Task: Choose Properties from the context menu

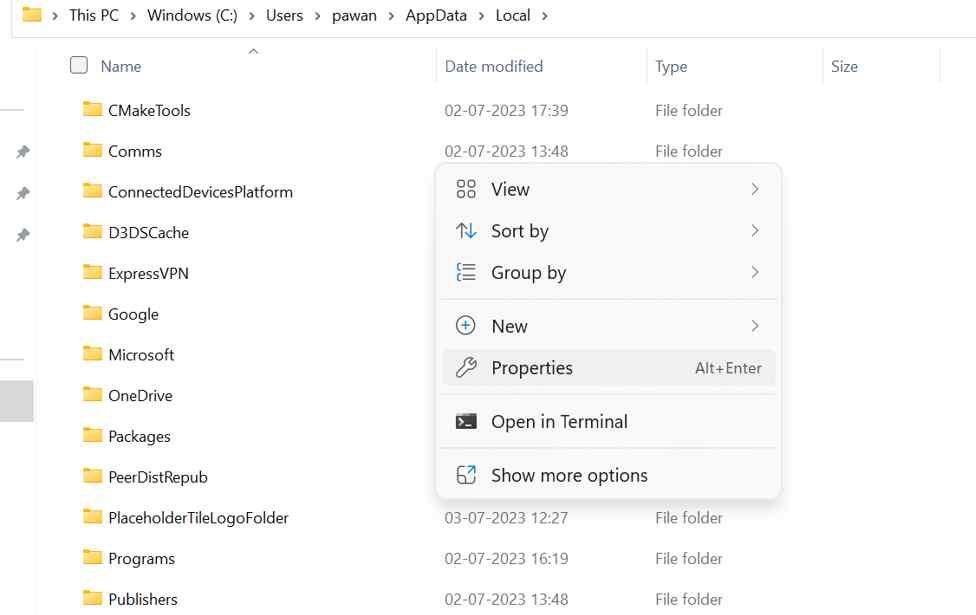Action: (532, 368)
